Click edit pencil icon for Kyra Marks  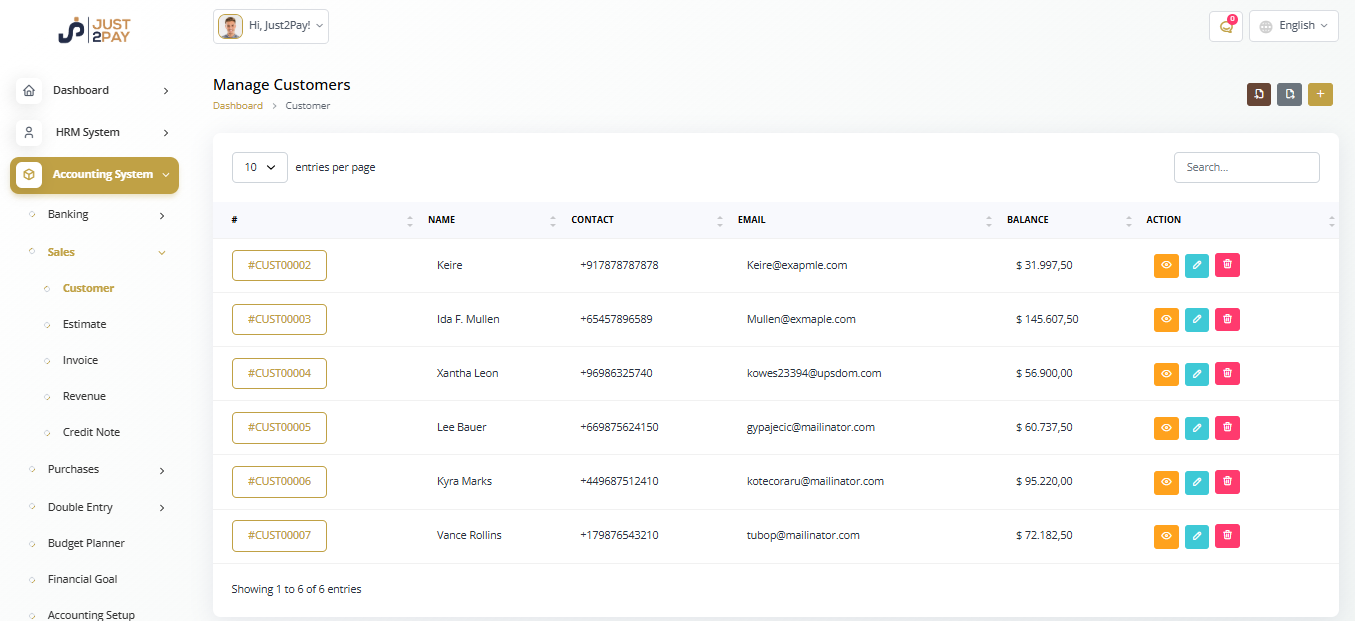coord(1197,482)
